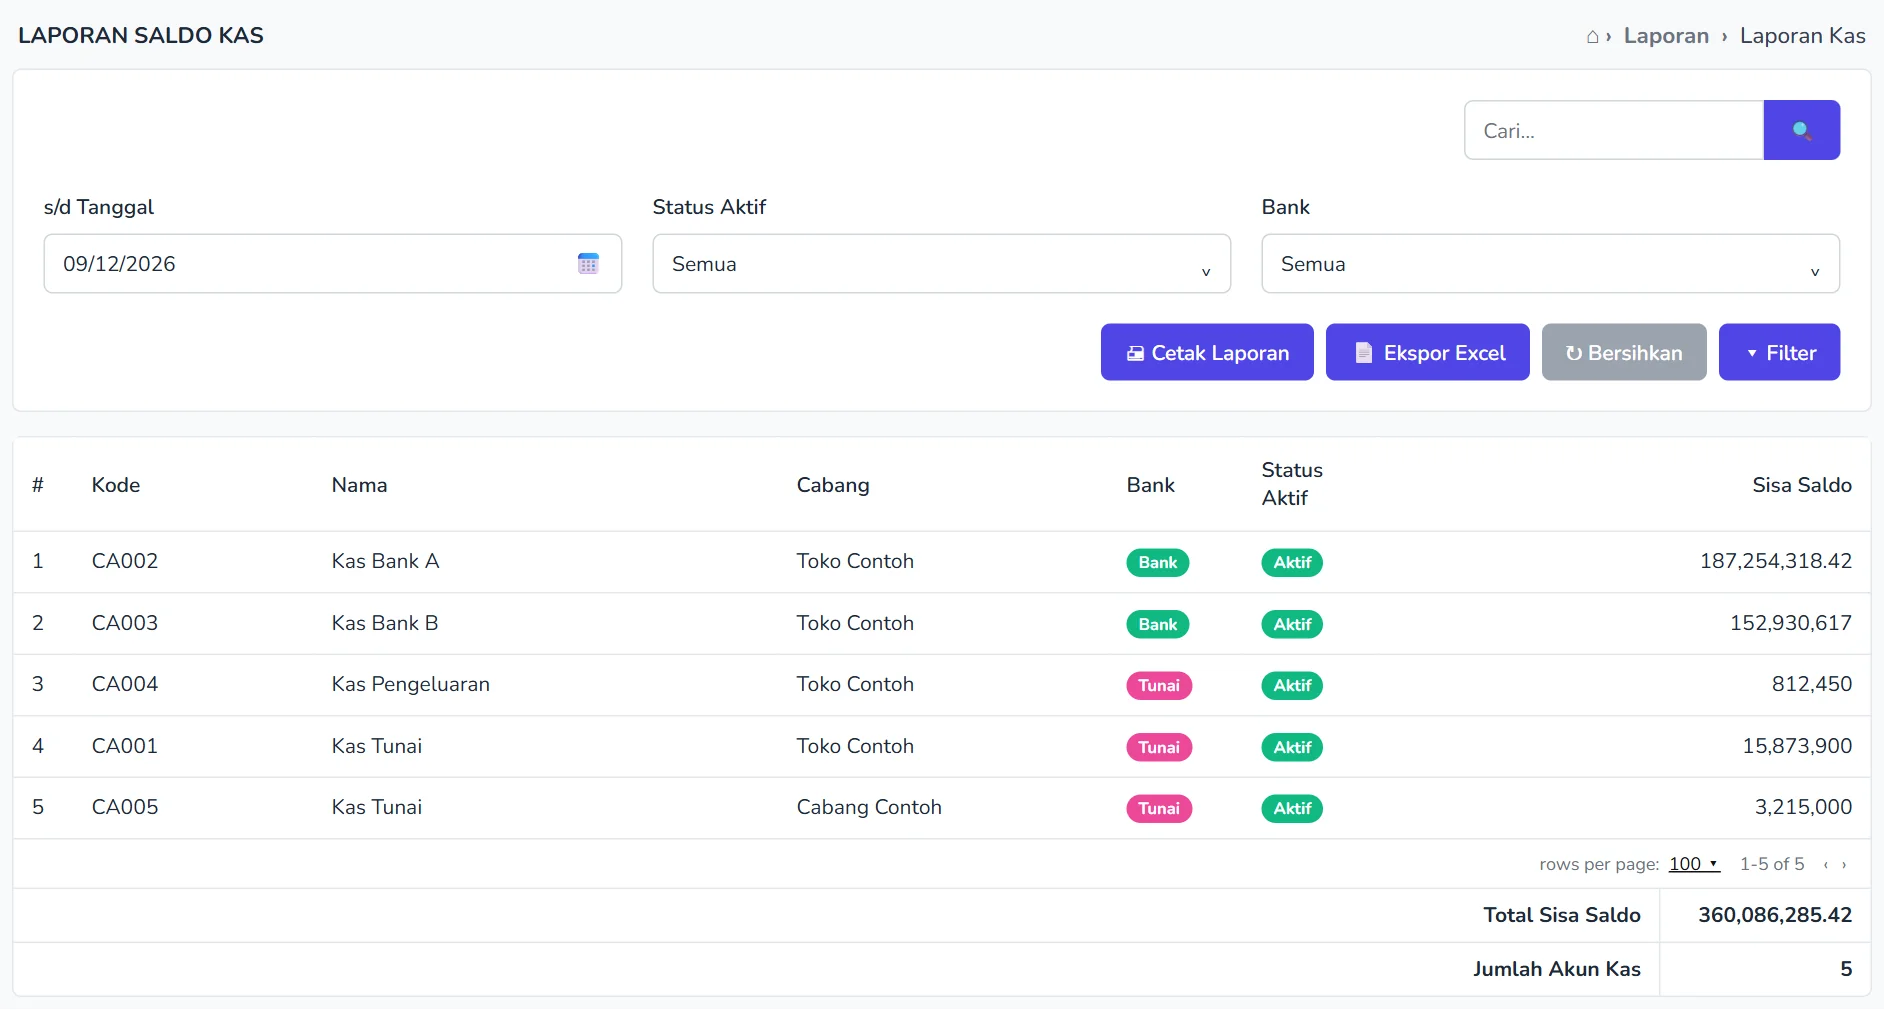Click Jumlah Akun Kas label
The width and height of the screenshot is (1884, 1010).
(1556, 969)
